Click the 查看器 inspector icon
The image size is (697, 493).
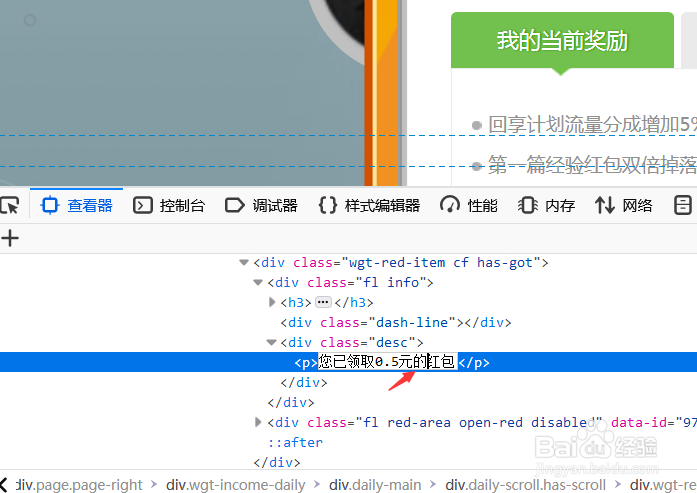coord(49,205)
